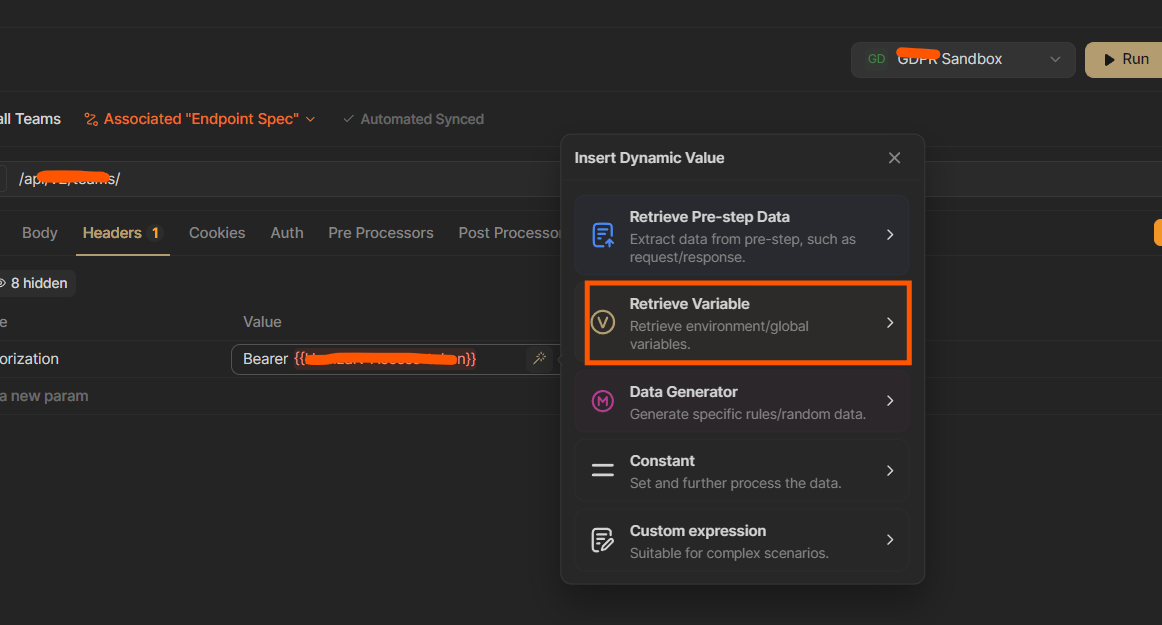
Task: Switch to the Auth tab
Action: tap(287, 233)
